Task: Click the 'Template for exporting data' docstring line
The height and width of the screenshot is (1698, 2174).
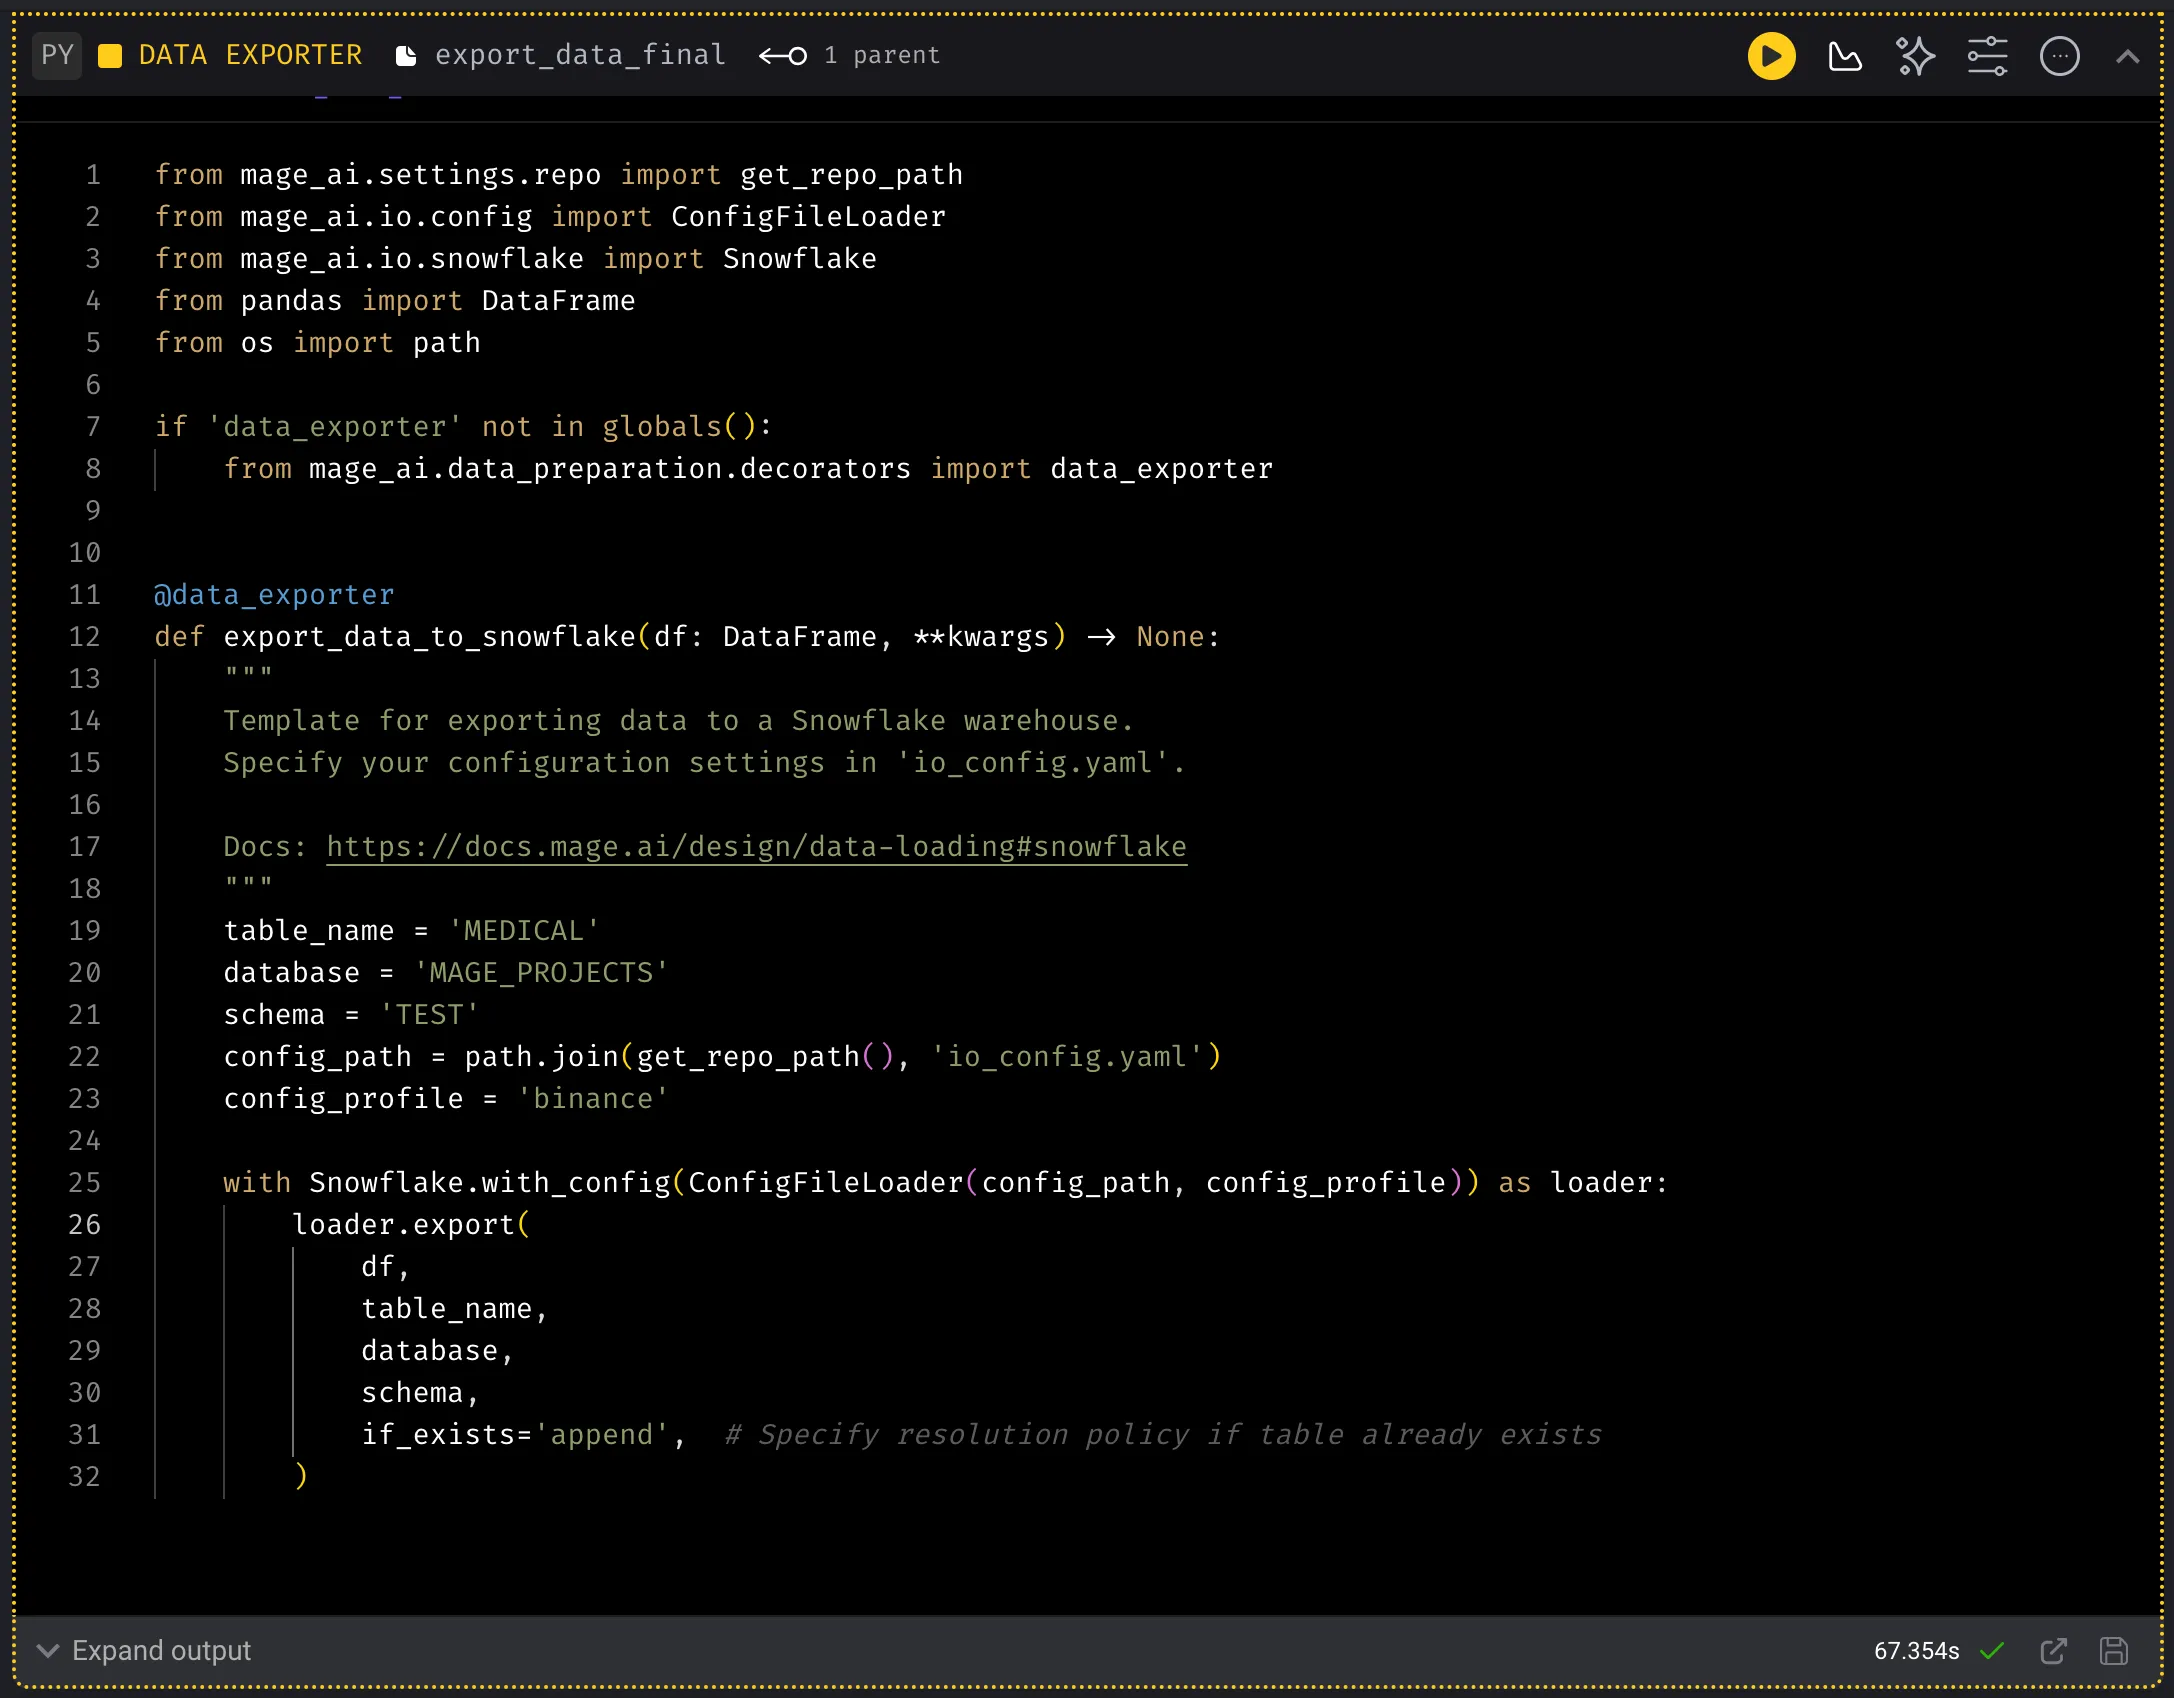Action: 678,721
